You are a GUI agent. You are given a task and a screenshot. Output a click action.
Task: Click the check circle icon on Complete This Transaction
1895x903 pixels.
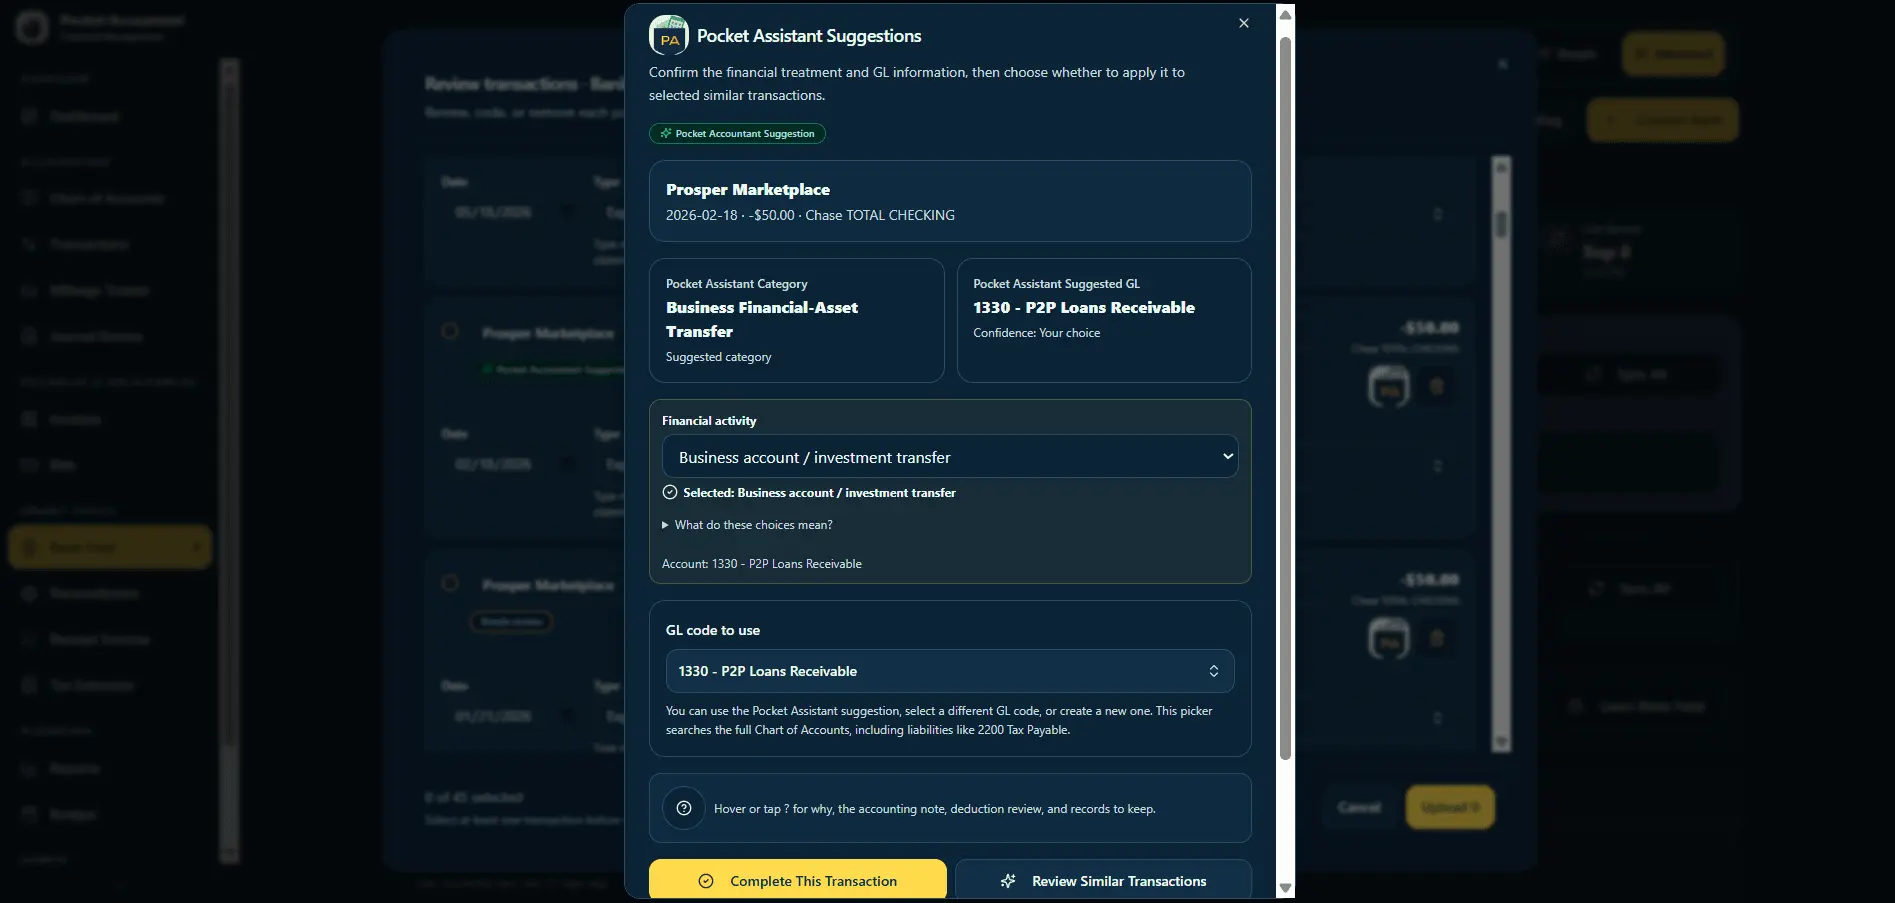pos(706,881)
